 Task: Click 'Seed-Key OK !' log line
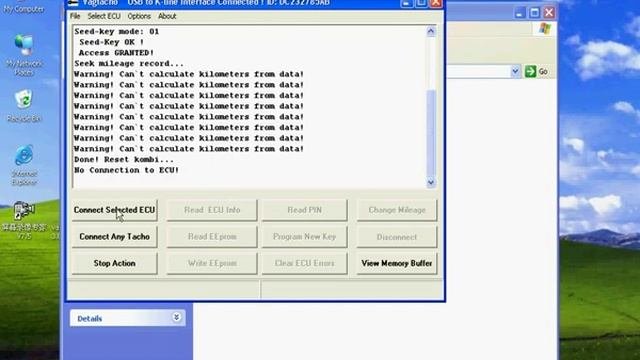click(111, 42)
